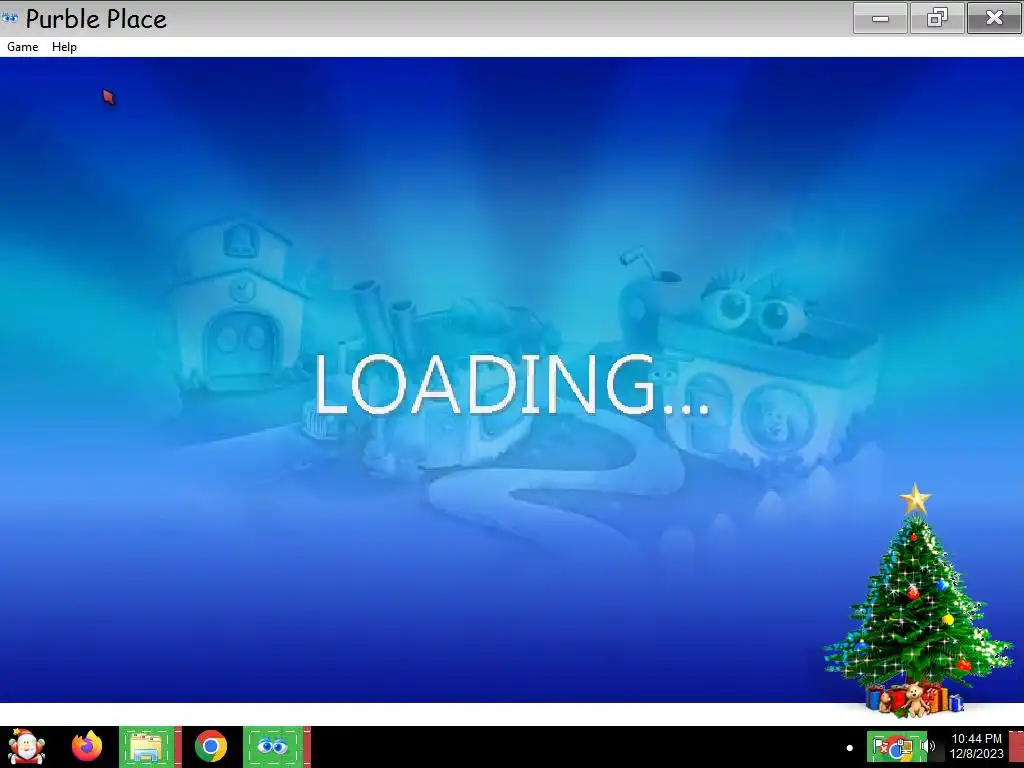Launch Firefox from the taskbar

(87, 746)
